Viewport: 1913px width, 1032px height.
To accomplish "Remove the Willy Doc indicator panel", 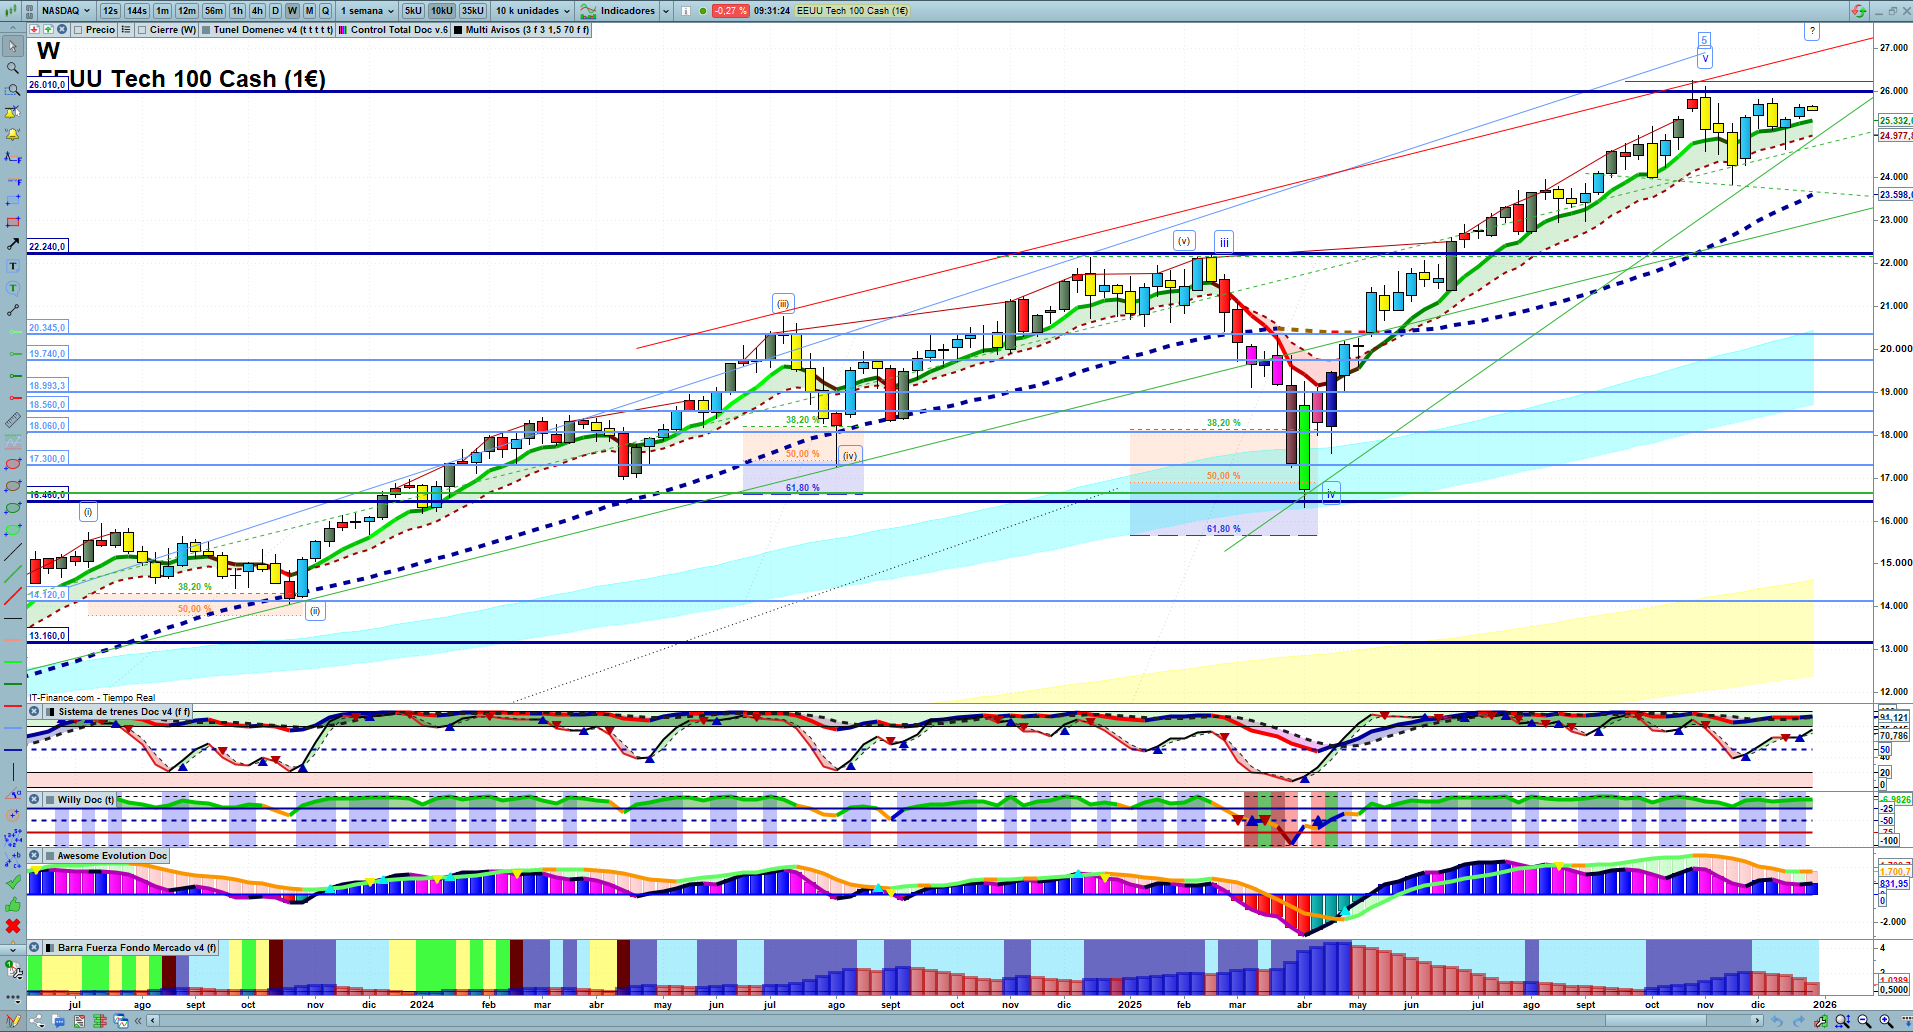I will [x=34, y=800].
